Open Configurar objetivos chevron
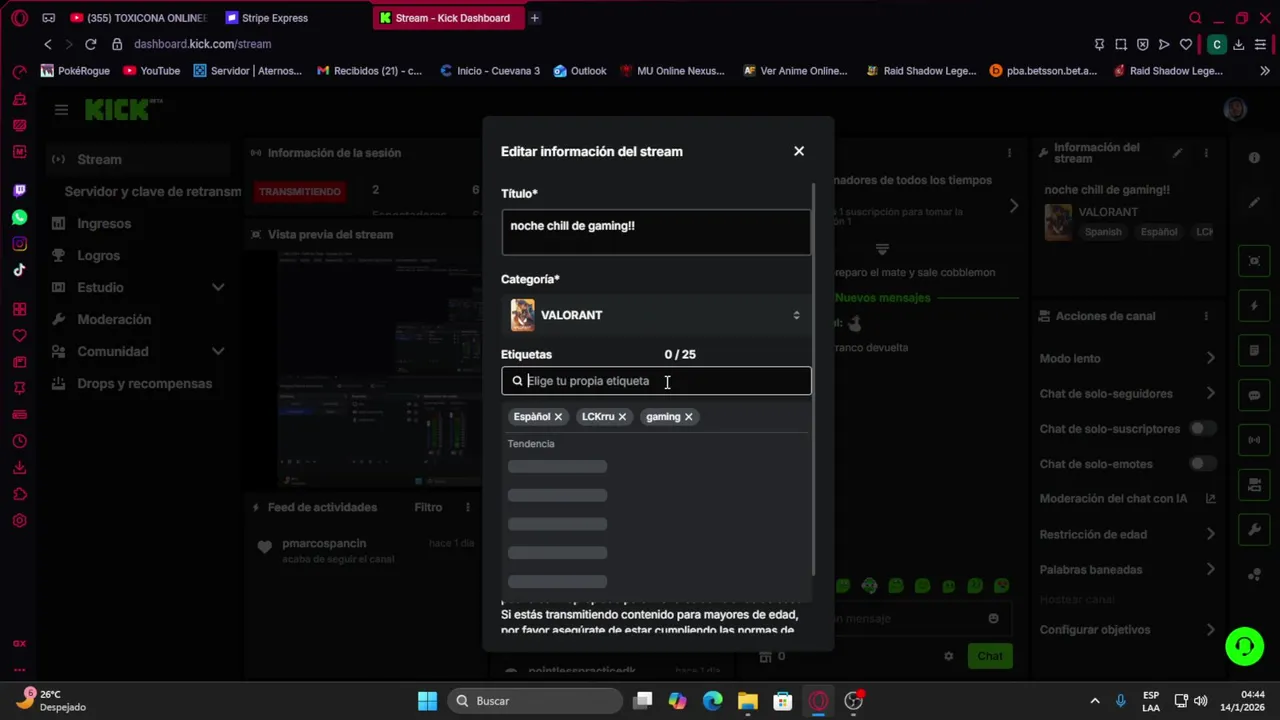Image resolution: width=1280 pixels, height=720 pixels. coord(1210,629)
